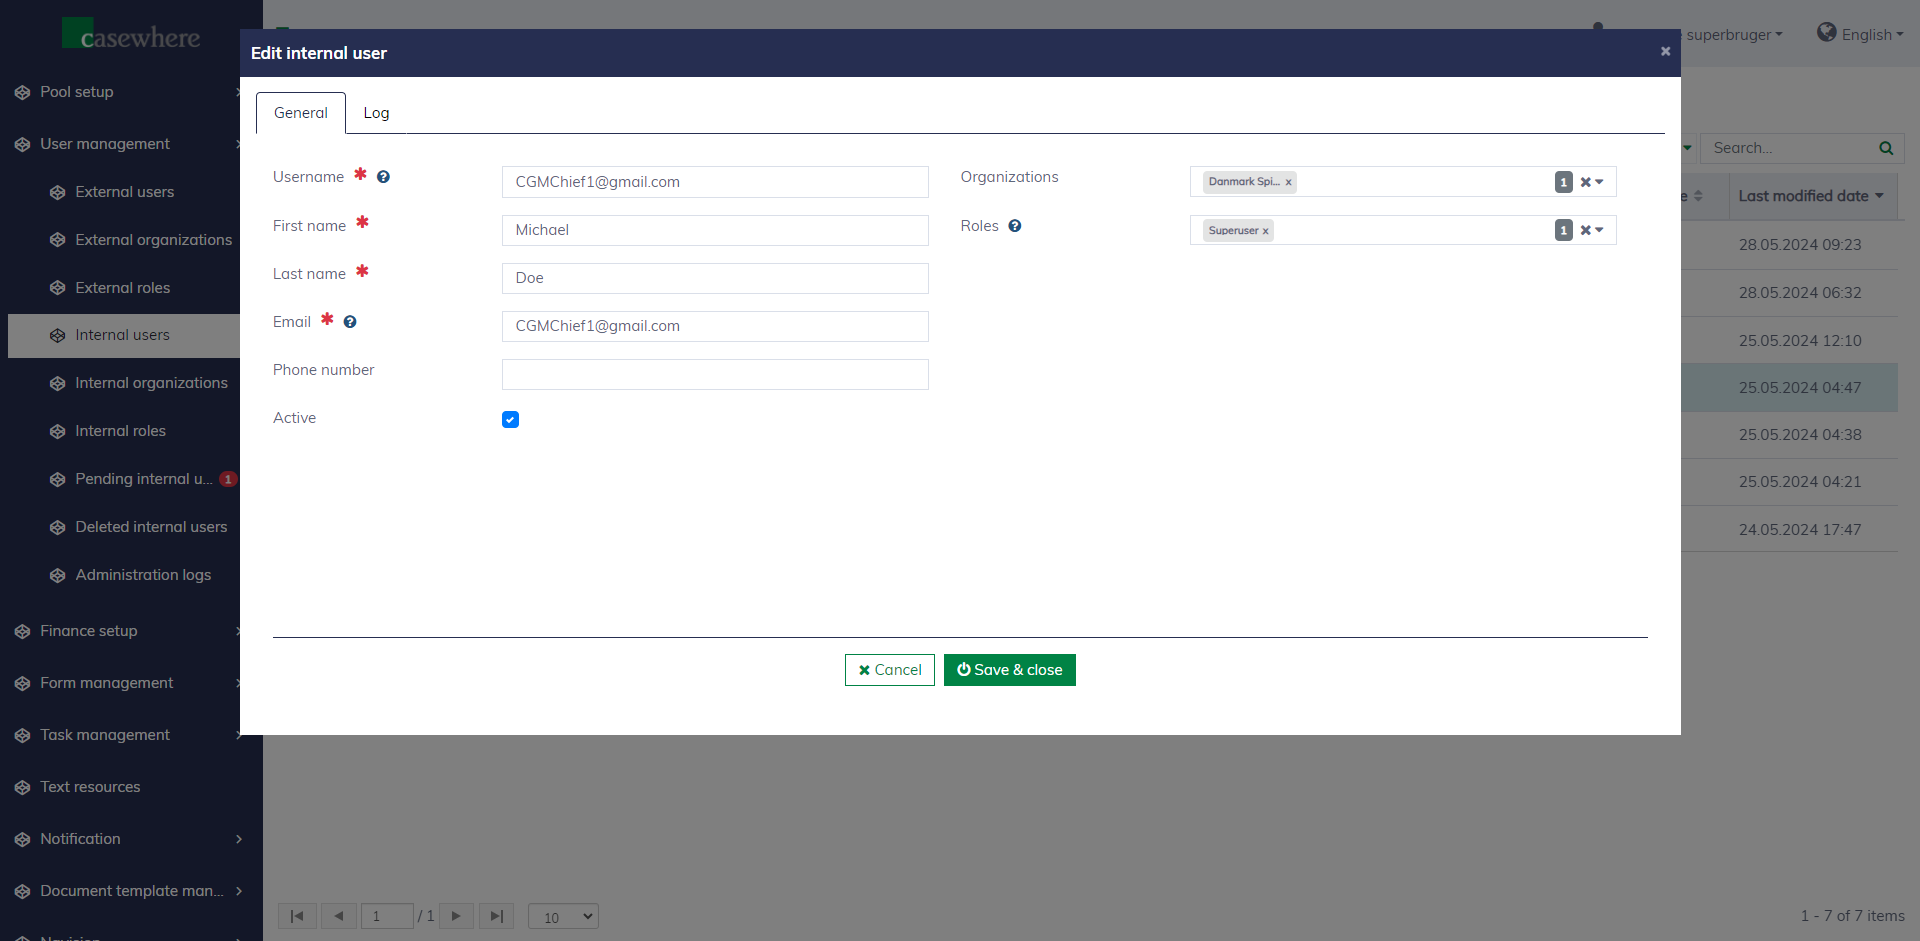Close the Edit internal user dialog
This screenshot has height=941, width=1920.
(x=1665, y=51)
